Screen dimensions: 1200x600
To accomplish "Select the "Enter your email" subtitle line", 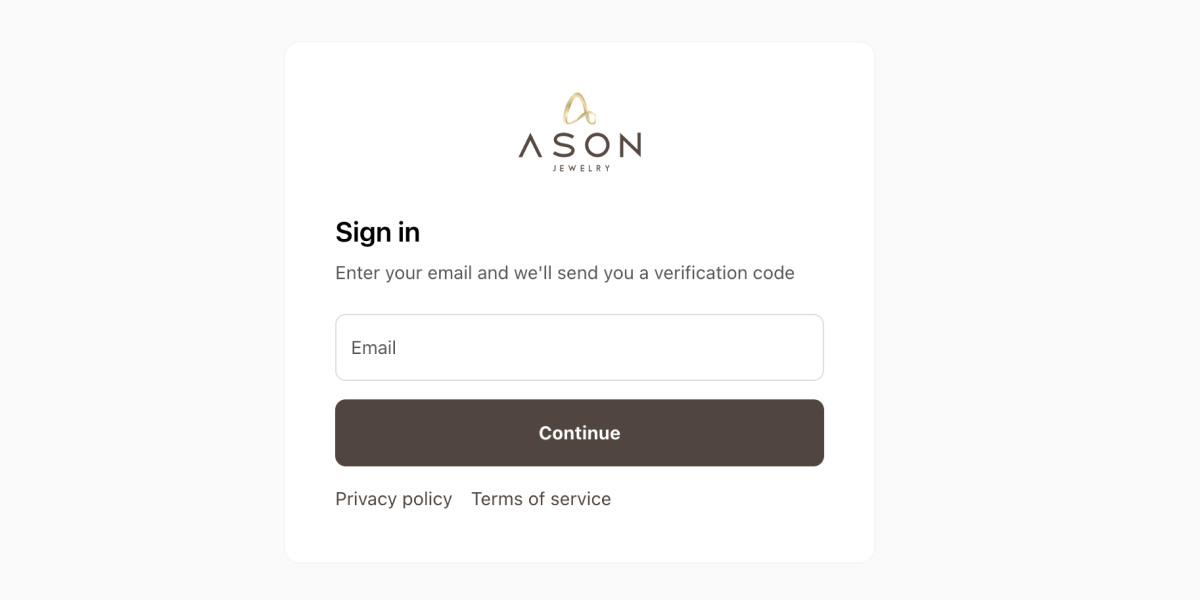I will click(564, 273).
